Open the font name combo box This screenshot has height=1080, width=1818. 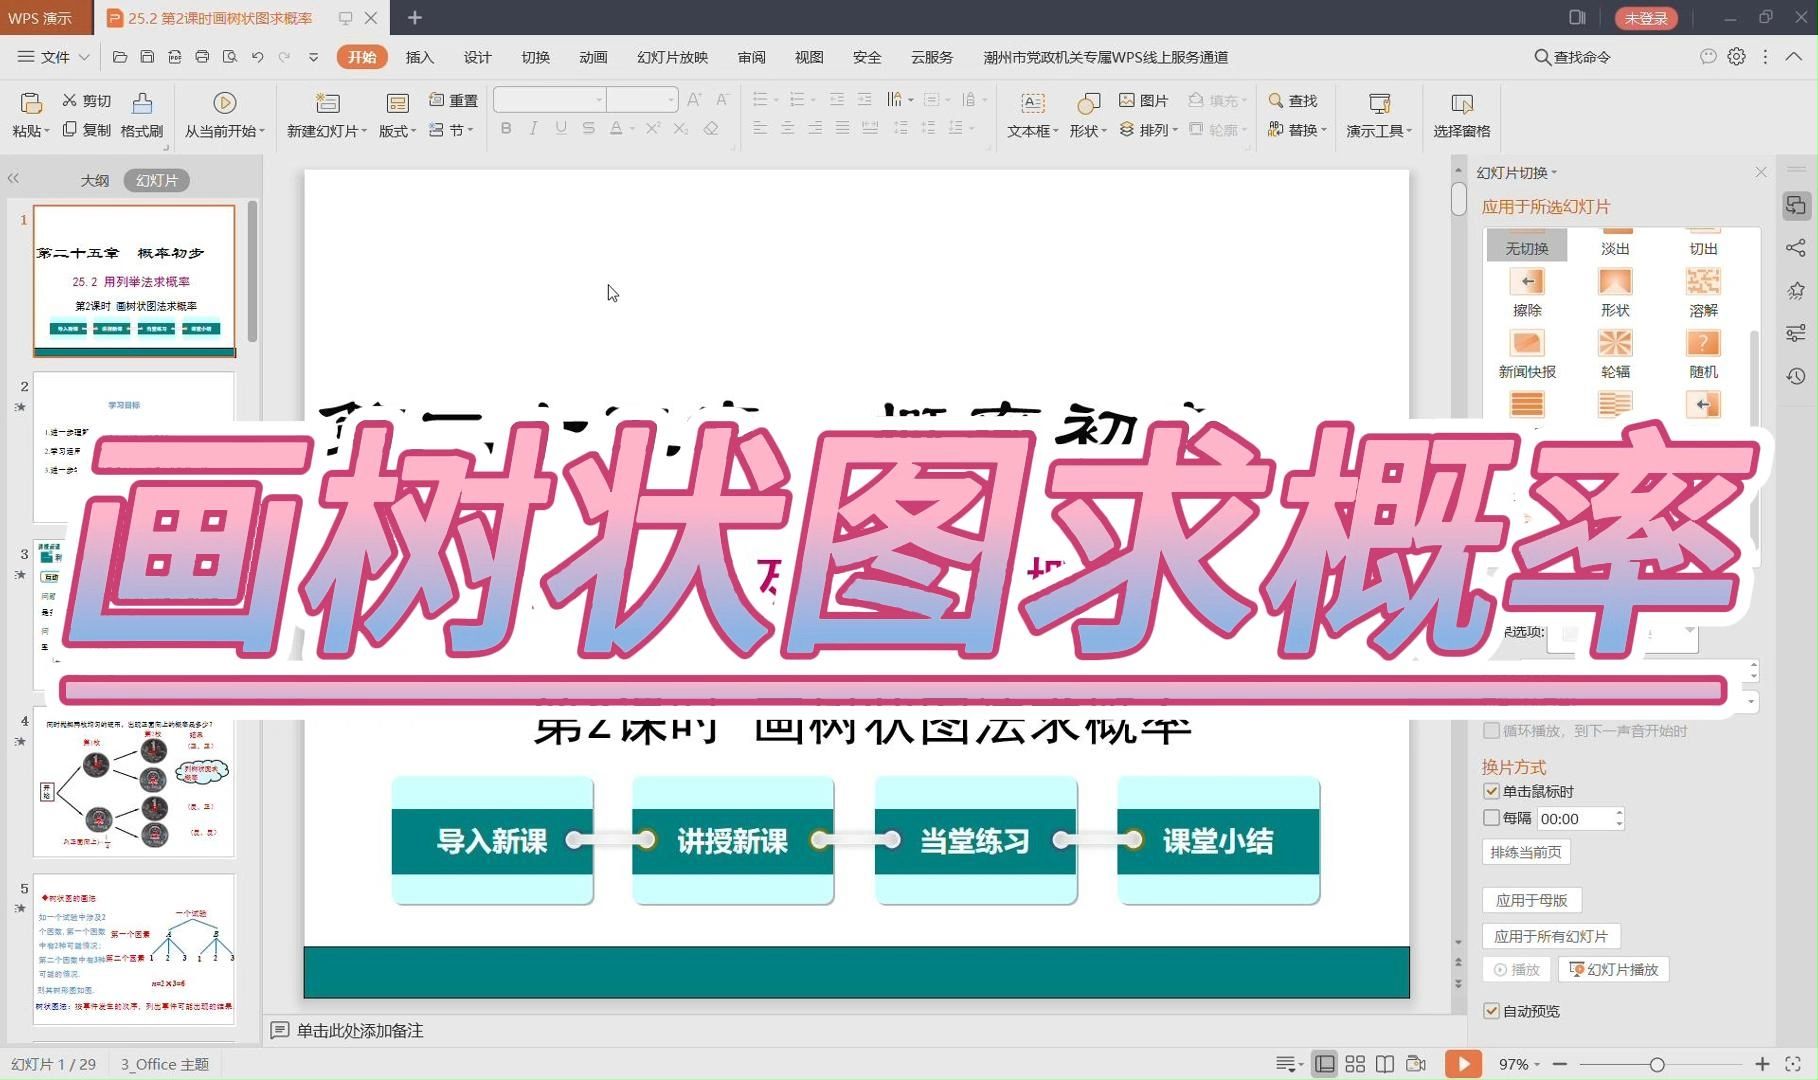549,99
